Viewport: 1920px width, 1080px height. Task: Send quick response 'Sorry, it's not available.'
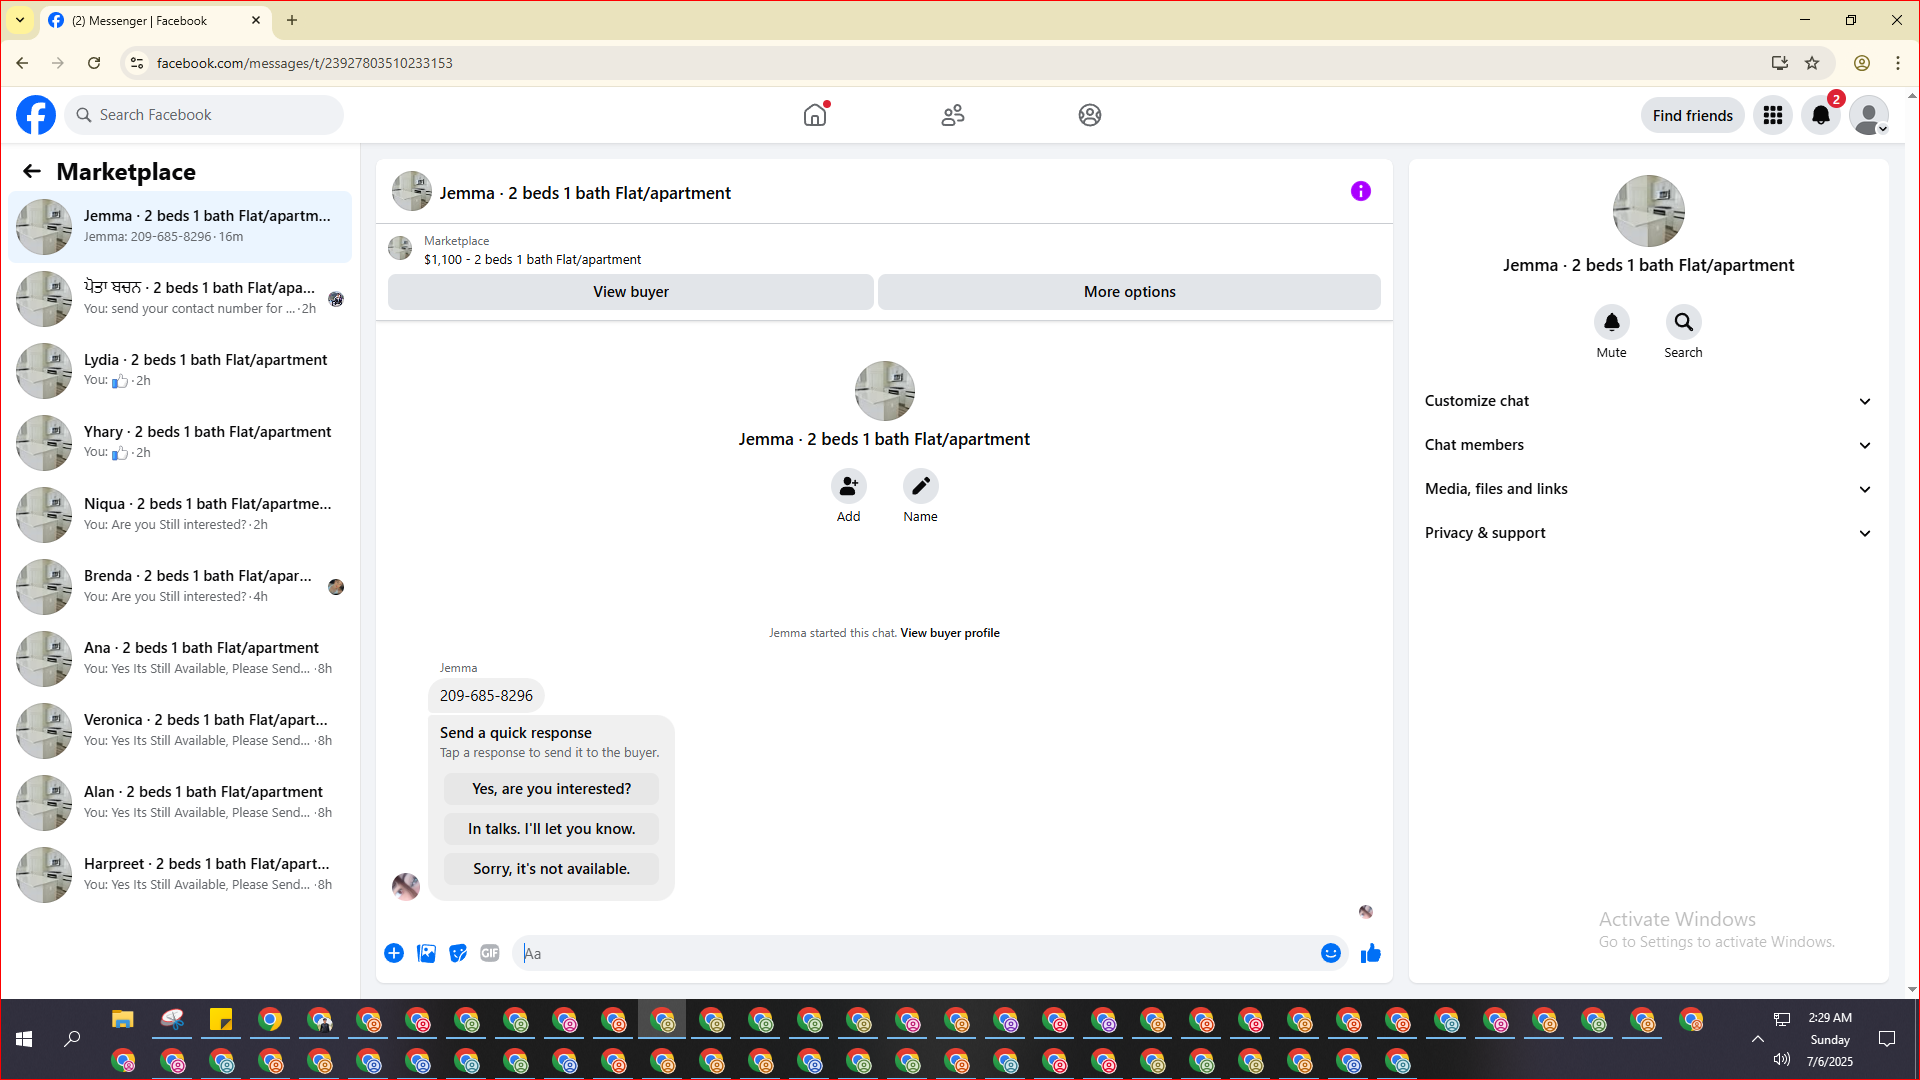tap(551, 869)
